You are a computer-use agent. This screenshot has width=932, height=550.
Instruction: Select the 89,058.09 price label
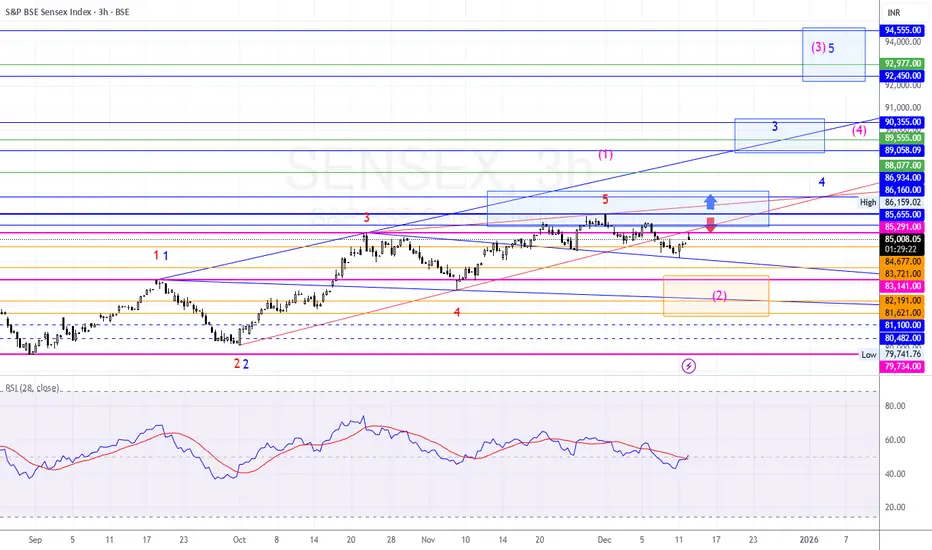903,150
